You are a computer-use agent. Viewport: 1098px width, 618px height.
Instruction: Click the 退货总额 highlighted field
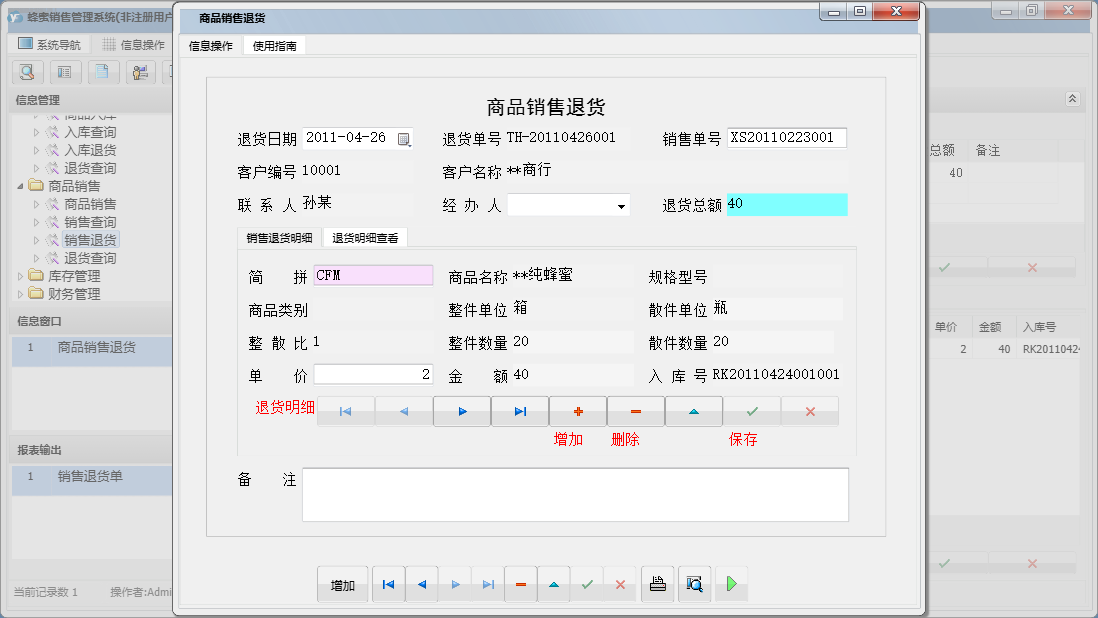click(787, 204)
